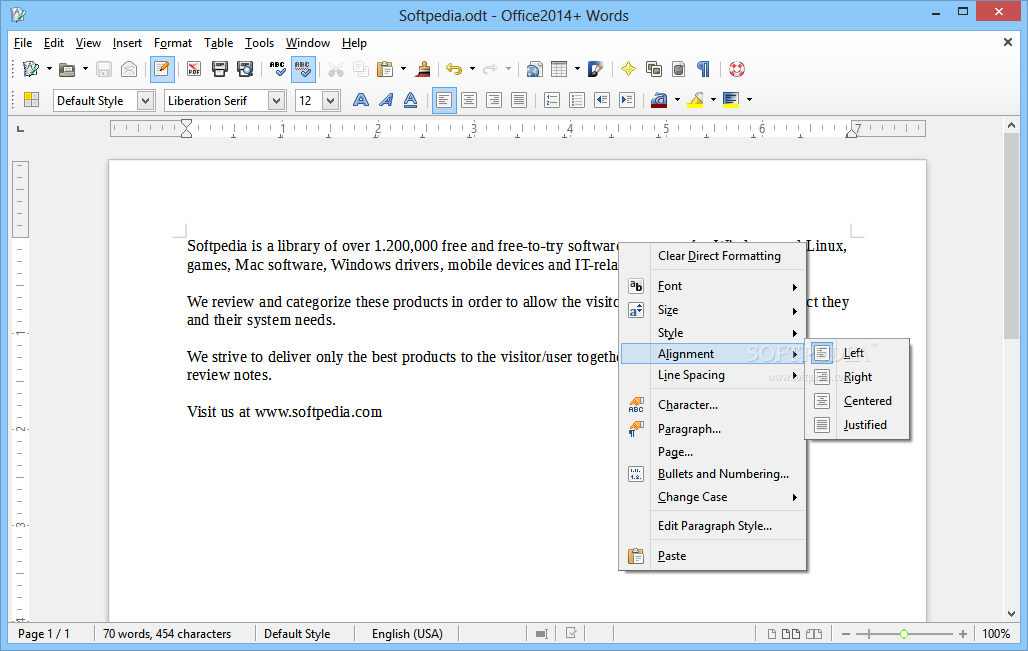Apply Highlighting color swatch
The image size is (1028, 651).
click(696, 100)
